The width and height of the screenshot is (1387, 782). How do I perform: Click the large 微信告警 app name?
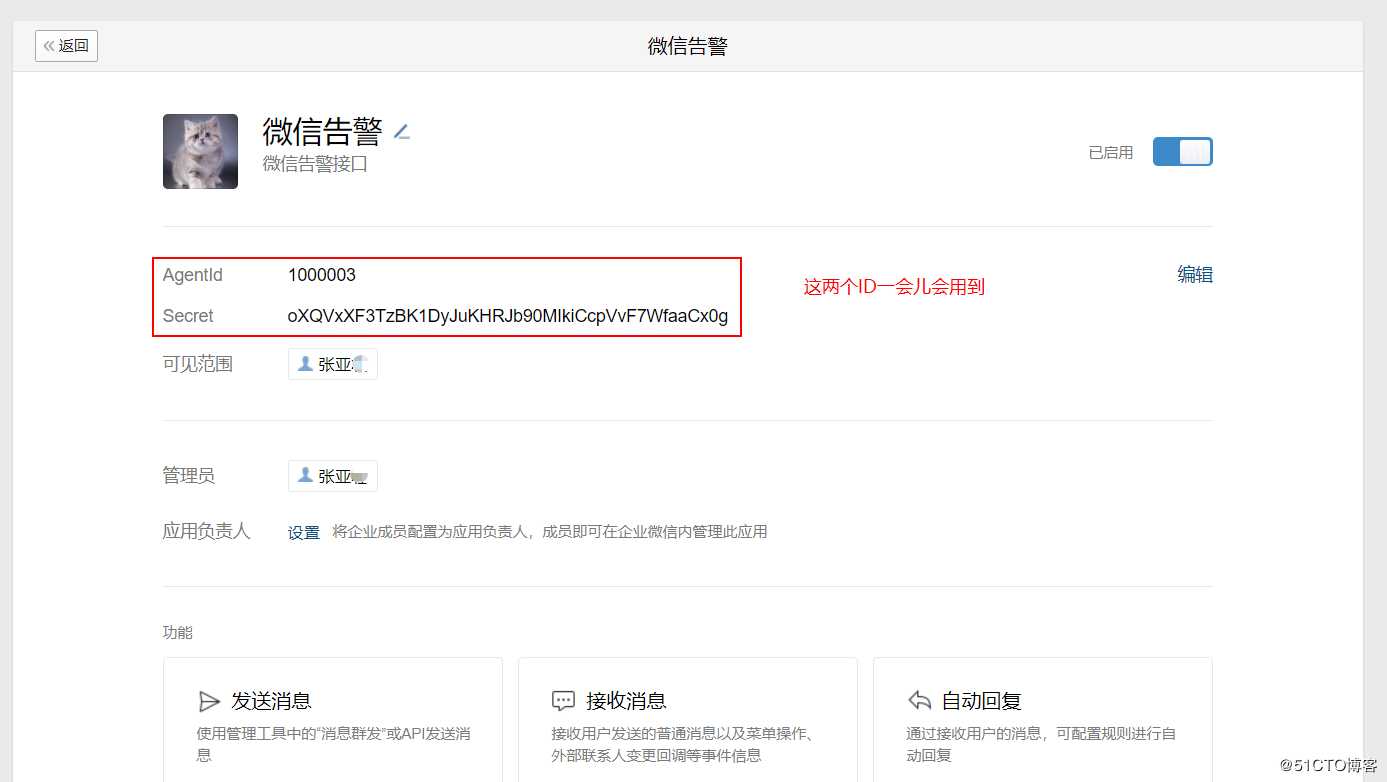tap(323, 131)
